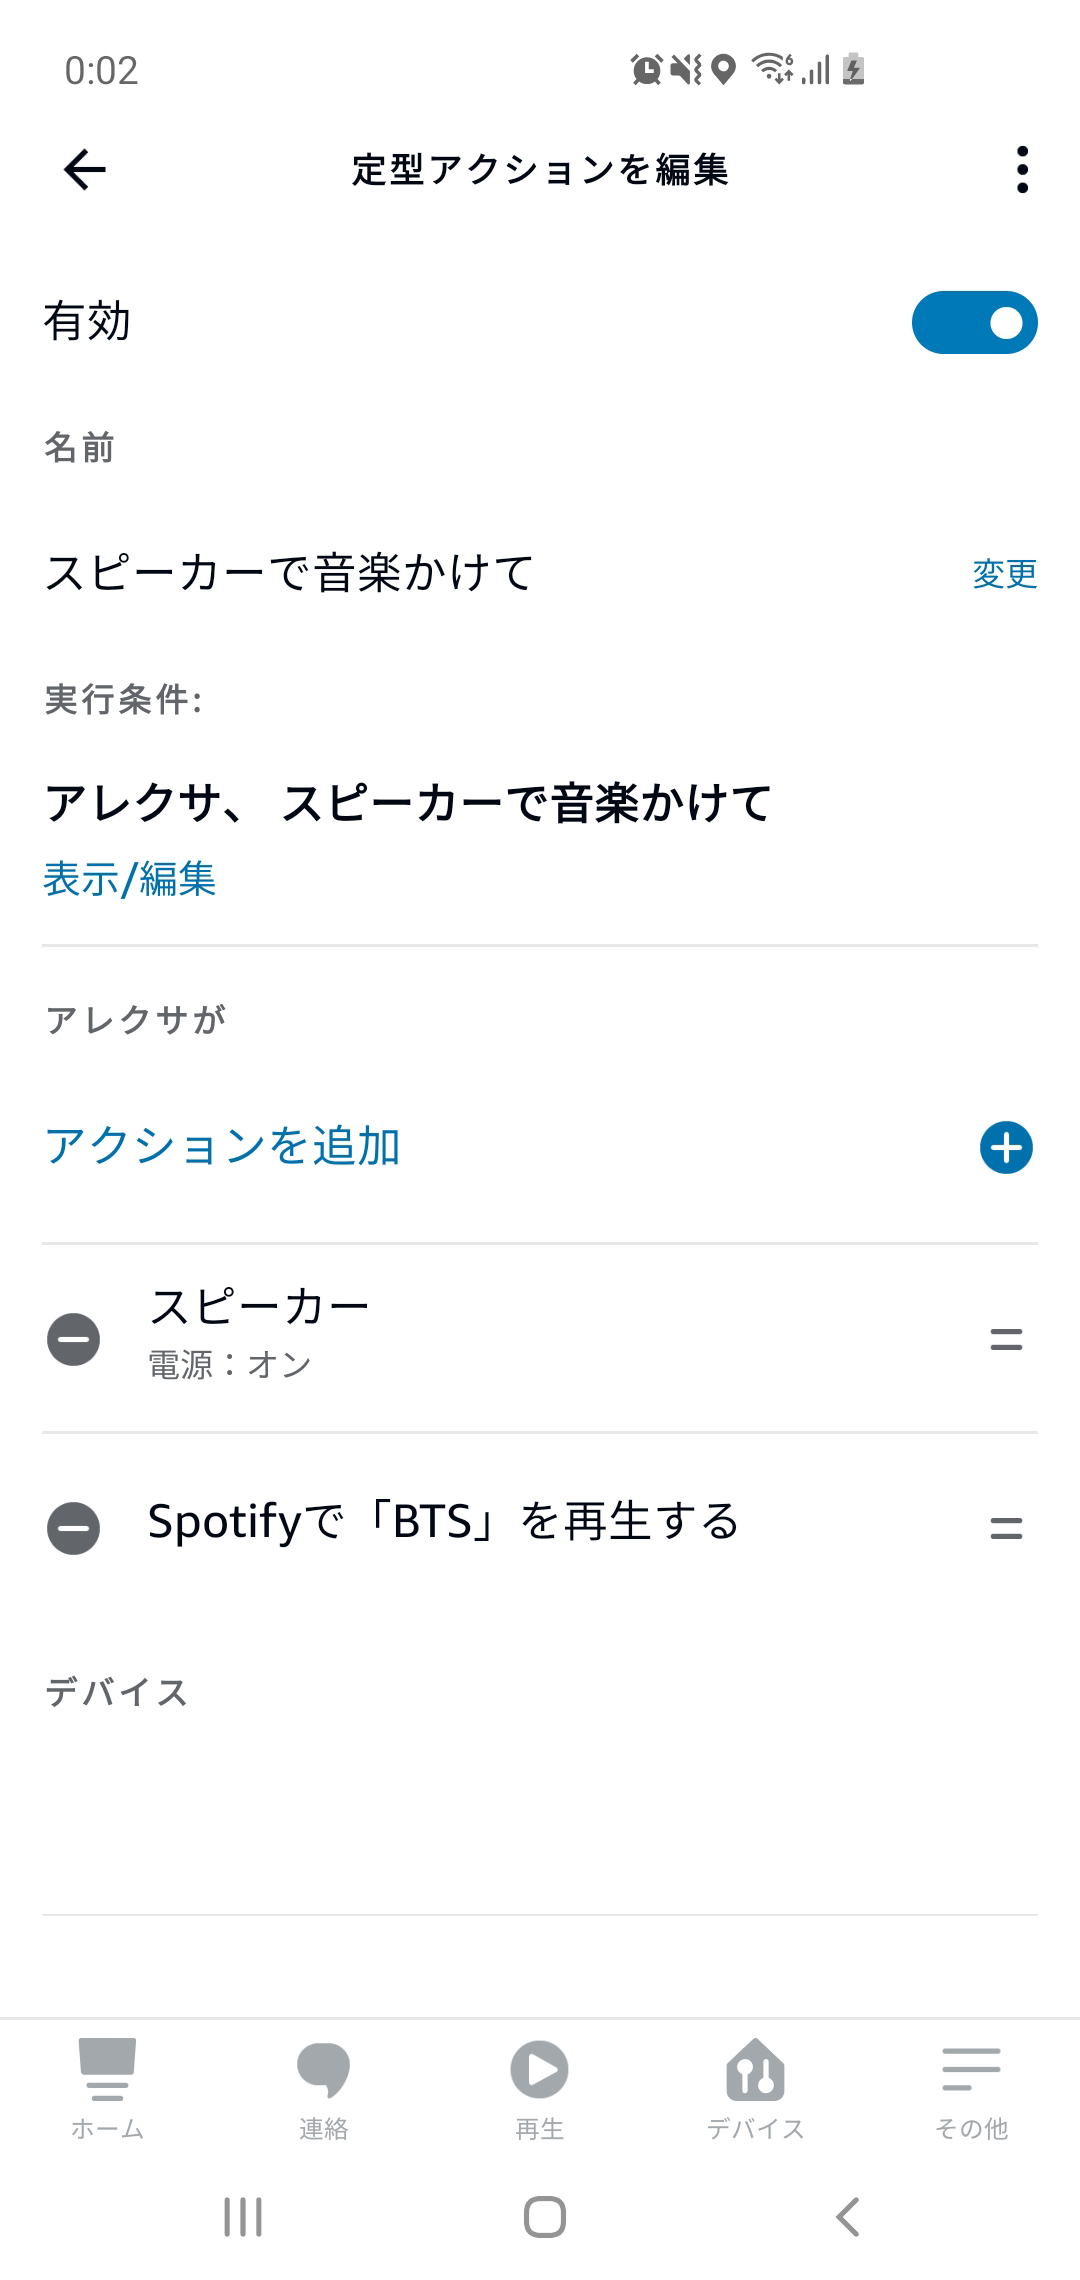Tap the back arrow in header
This screenshot has width=1080, height=2280.
[x=85, y=170]
